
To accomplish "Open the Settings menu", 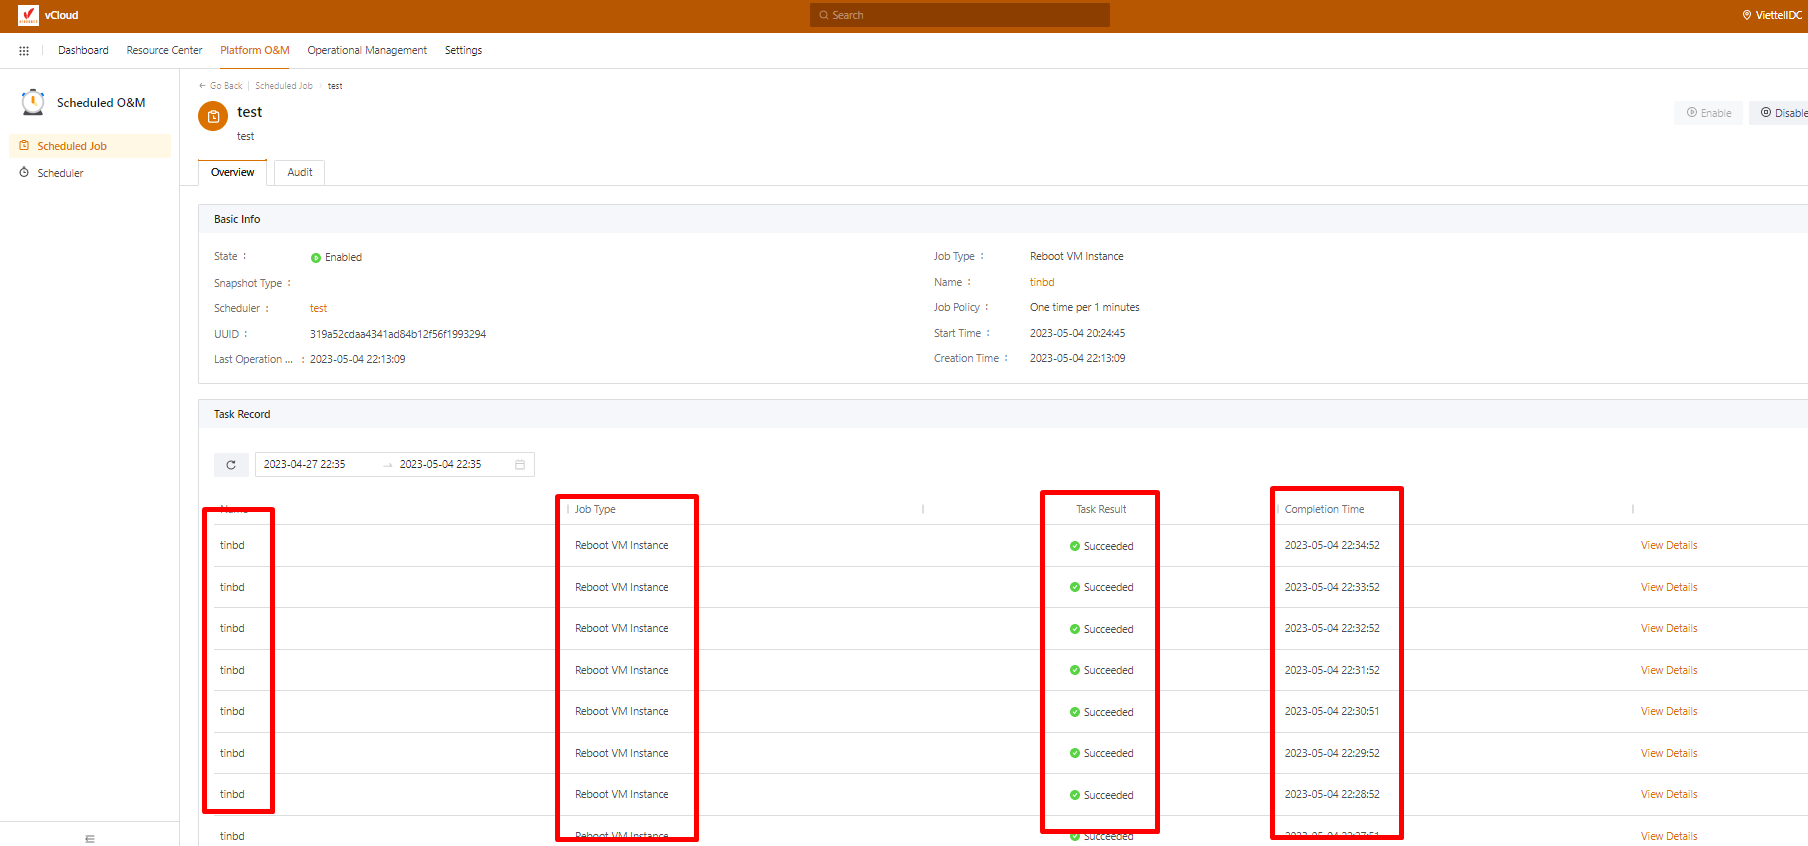I will pyautogui.click(x=463, y=50).
